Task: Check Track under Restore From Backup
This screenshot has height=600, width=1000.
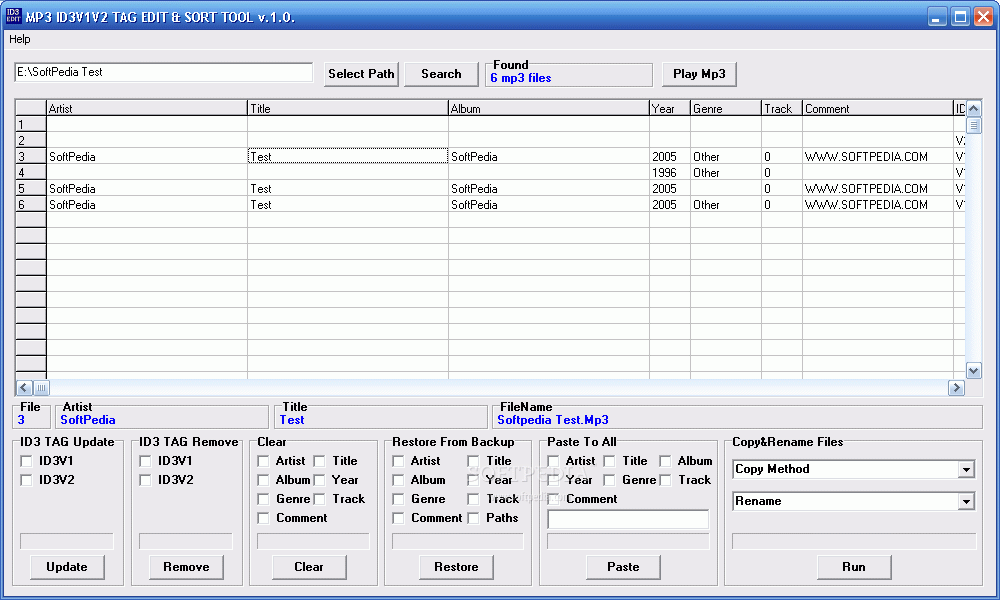Action: pos(473,499)
